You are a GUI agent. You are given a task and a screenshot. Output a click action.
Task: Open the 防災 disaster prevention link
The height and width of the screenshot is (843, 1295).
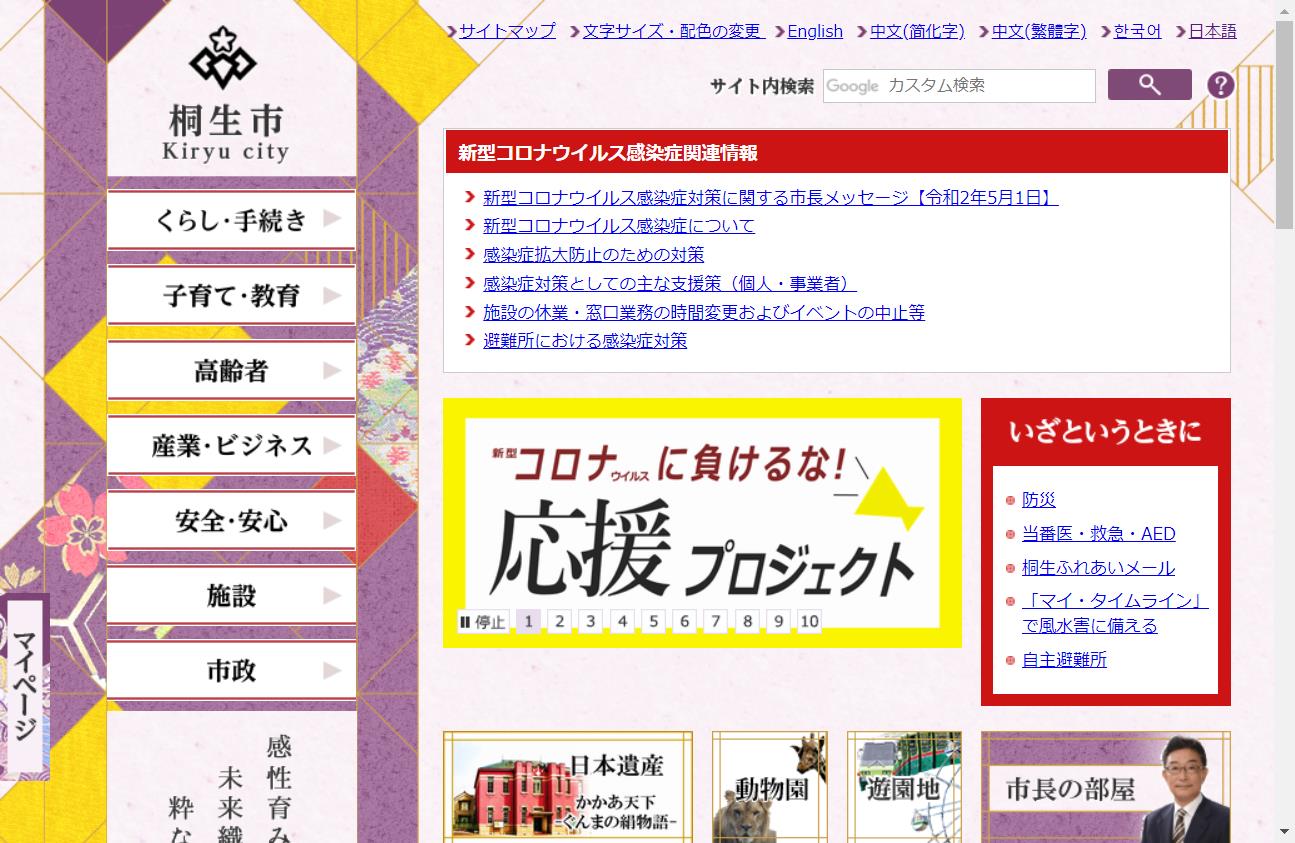(x=1040, y=500)
